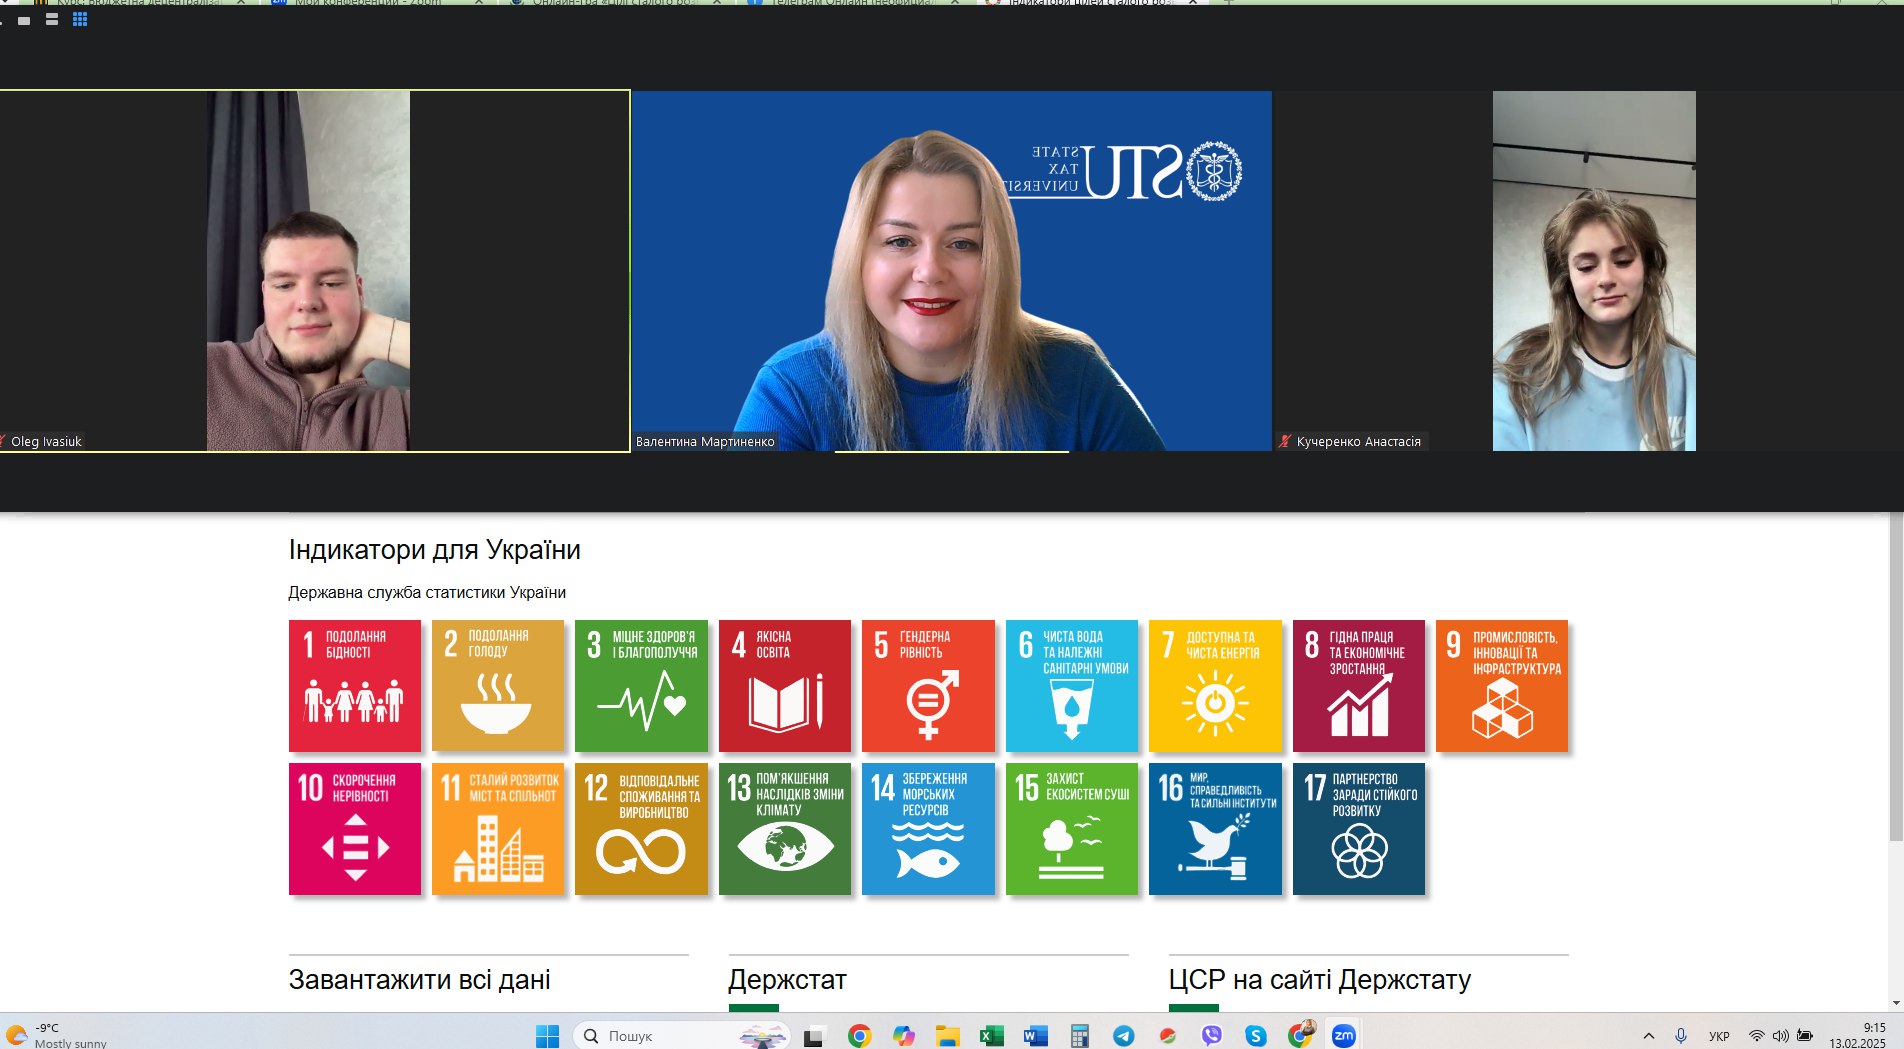Open Copilot from the taskbar
This screenshot has width=1904, height=1049.
[x=904, y=1036]
